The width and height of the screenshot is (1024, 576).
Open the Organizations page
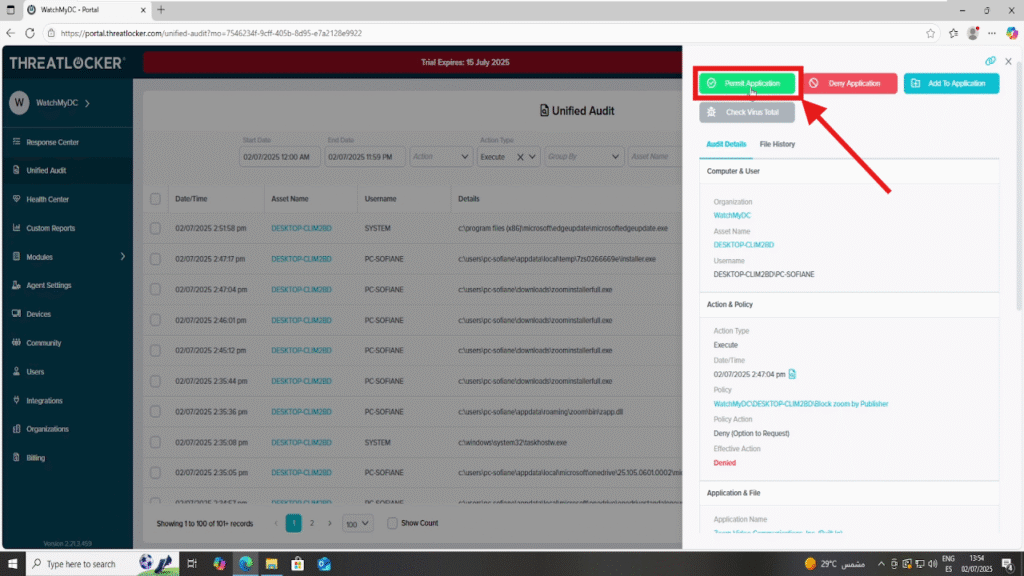(x=47, y=429)
